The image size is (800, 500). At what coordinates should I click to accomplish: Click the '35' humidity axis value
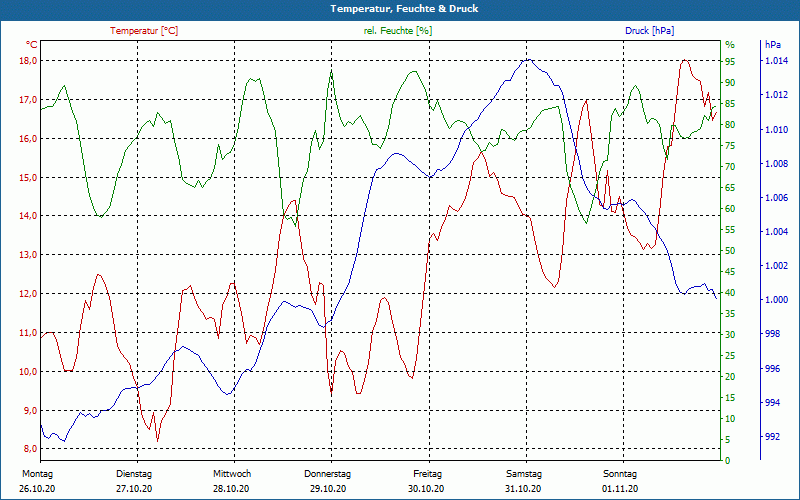pyautogui.click(x=730, y=314)
